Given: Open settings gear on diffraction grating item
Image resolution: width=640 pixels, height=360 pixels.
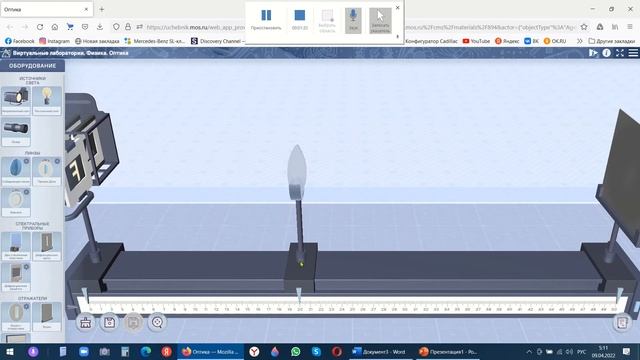Looking at the screenshot, I should (x=27, y=267).
